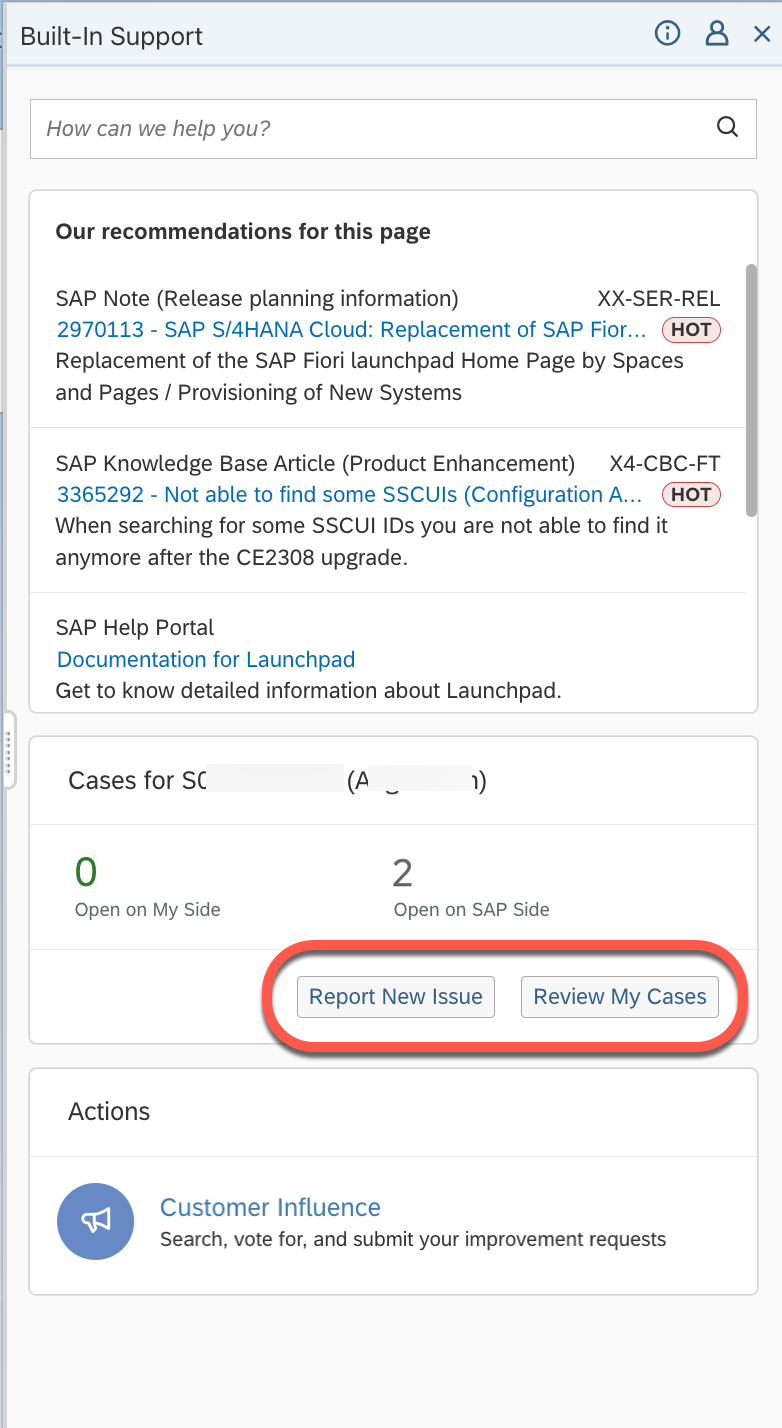Click the Report New Issue button
Screen dimensions: 782x1428
point(396,996)
